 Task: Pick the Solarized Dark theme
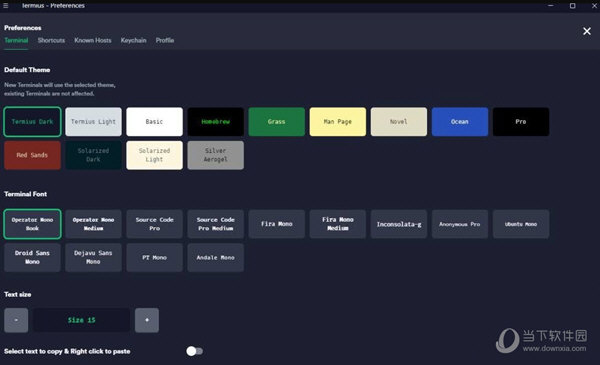click(x=93, y=155)
